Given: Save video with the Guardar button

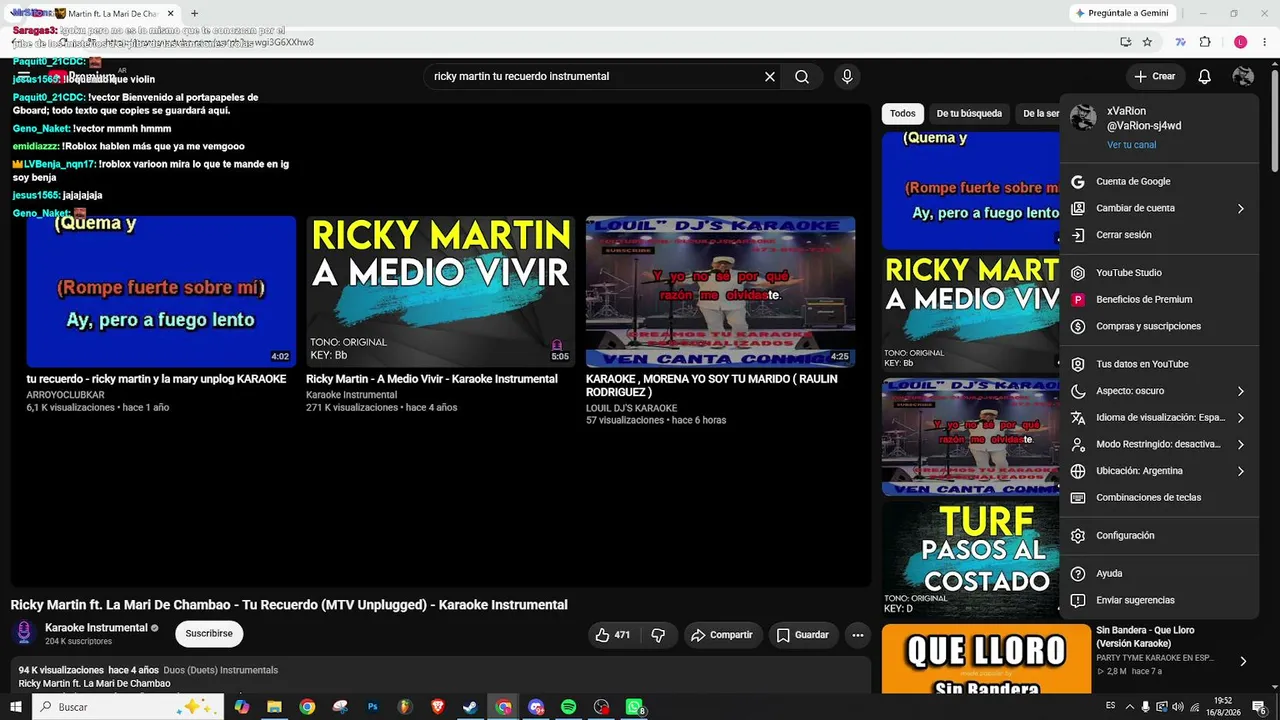Looking at the screenshot, I should 802,635.
